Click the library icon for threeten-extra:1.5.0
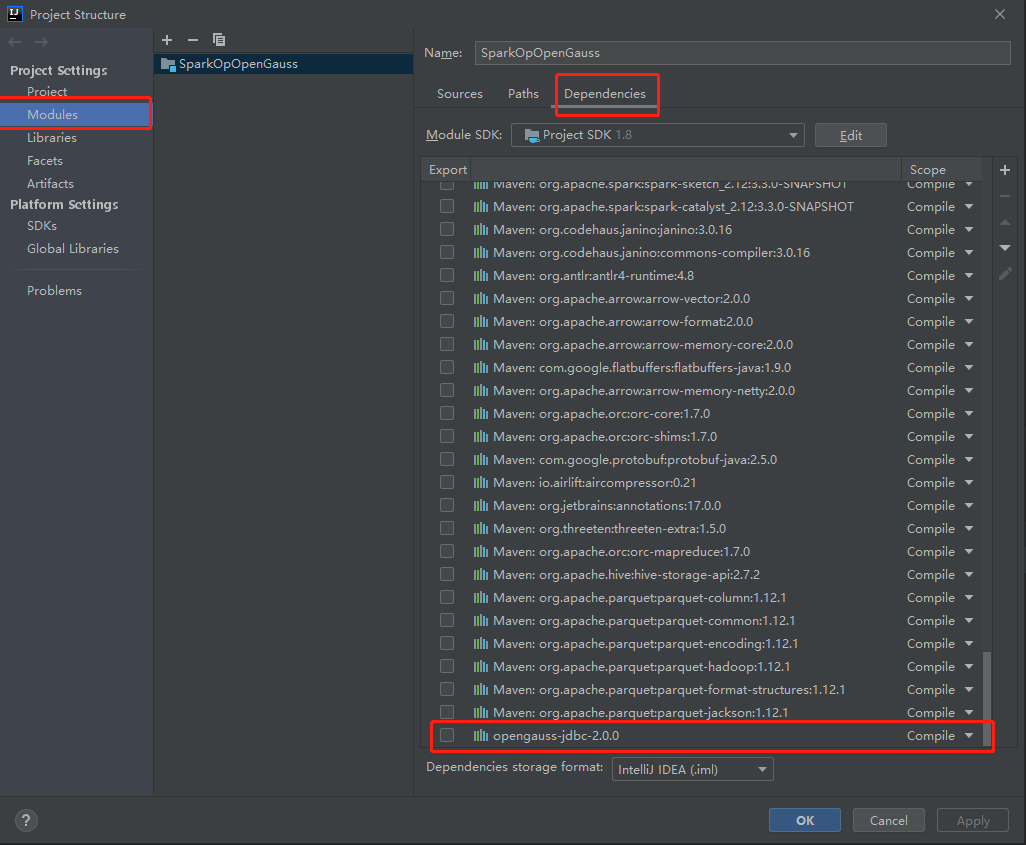 tap(481, 529)
